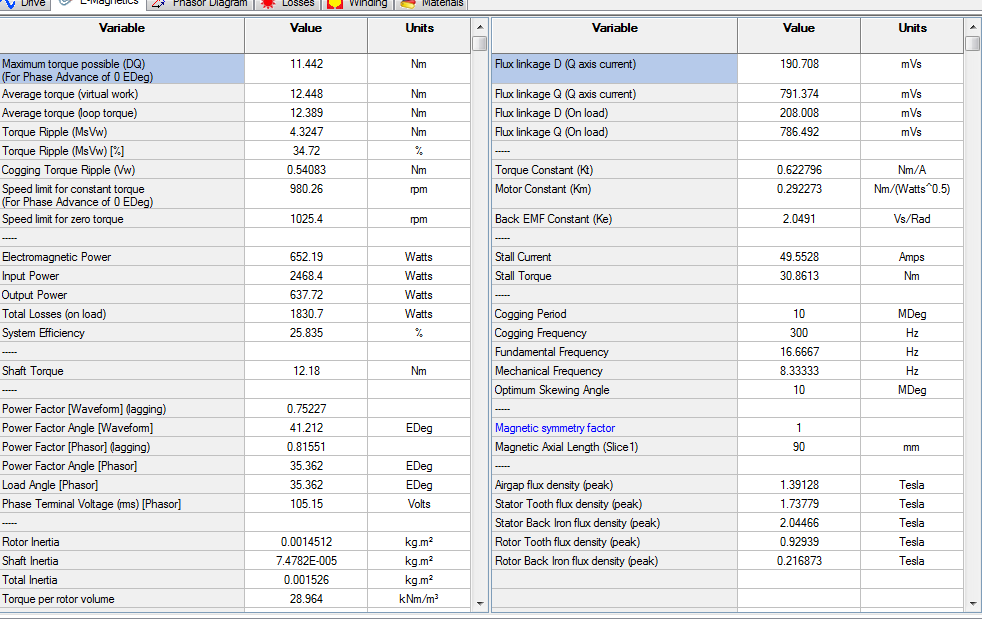982x621 pixels.
Task: Select the Maximum torque possible (DQ) row
Action: [x=122, y=69]
